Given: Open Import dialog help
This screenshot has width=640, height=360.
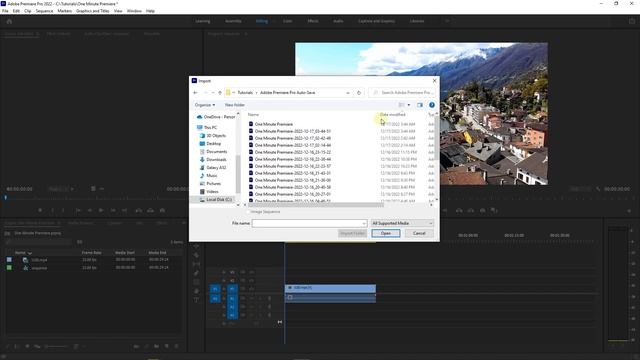Looking at the screenshot, I should click(x=431, y=105).
